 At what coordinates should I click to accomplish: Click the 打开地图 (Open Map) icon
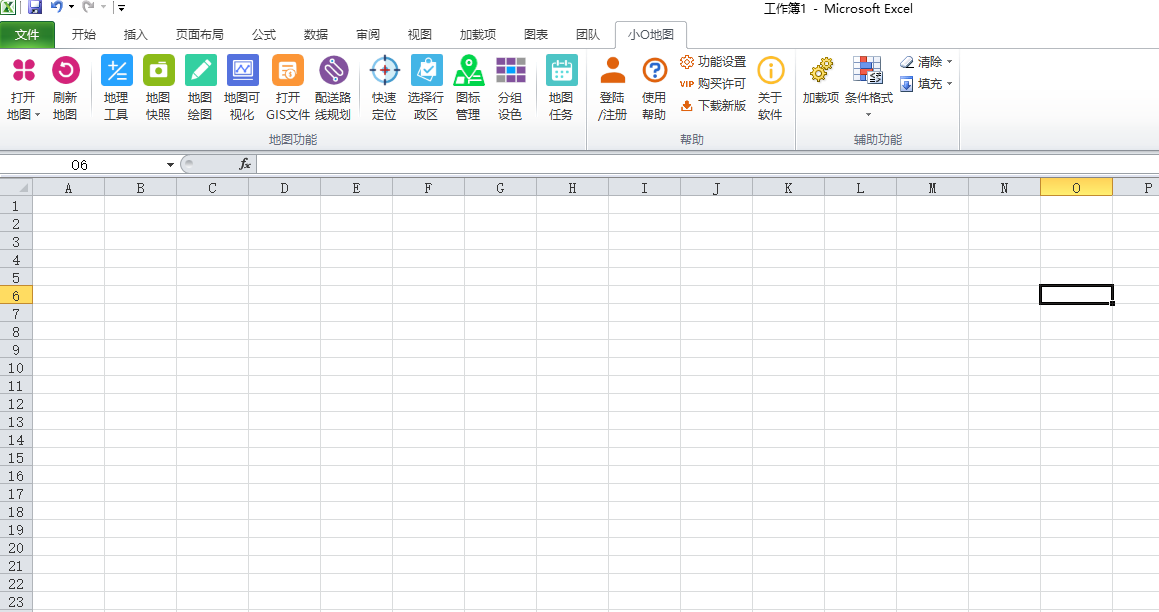tap(24, 70)
